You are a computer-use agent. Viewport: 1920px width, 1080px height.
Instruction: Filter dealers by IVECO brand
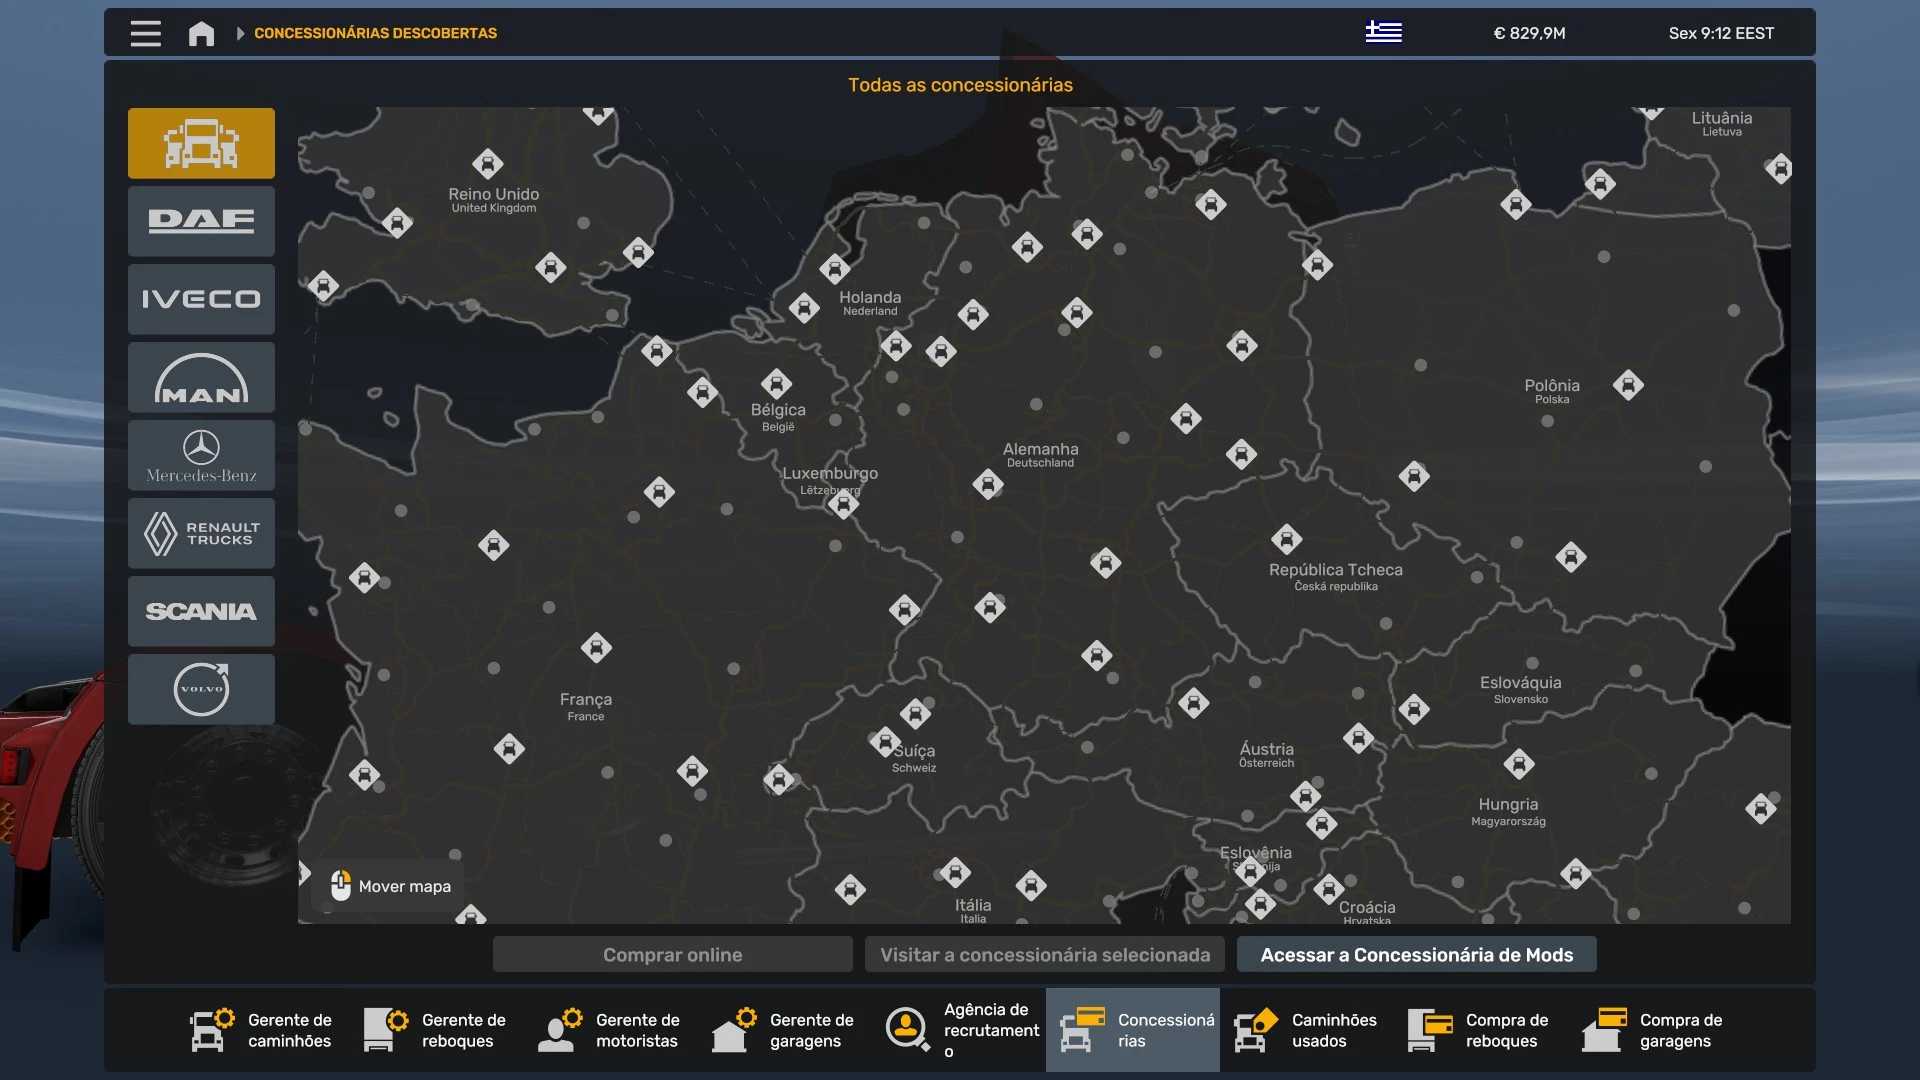pyautogui.click(x=201, y=299)
